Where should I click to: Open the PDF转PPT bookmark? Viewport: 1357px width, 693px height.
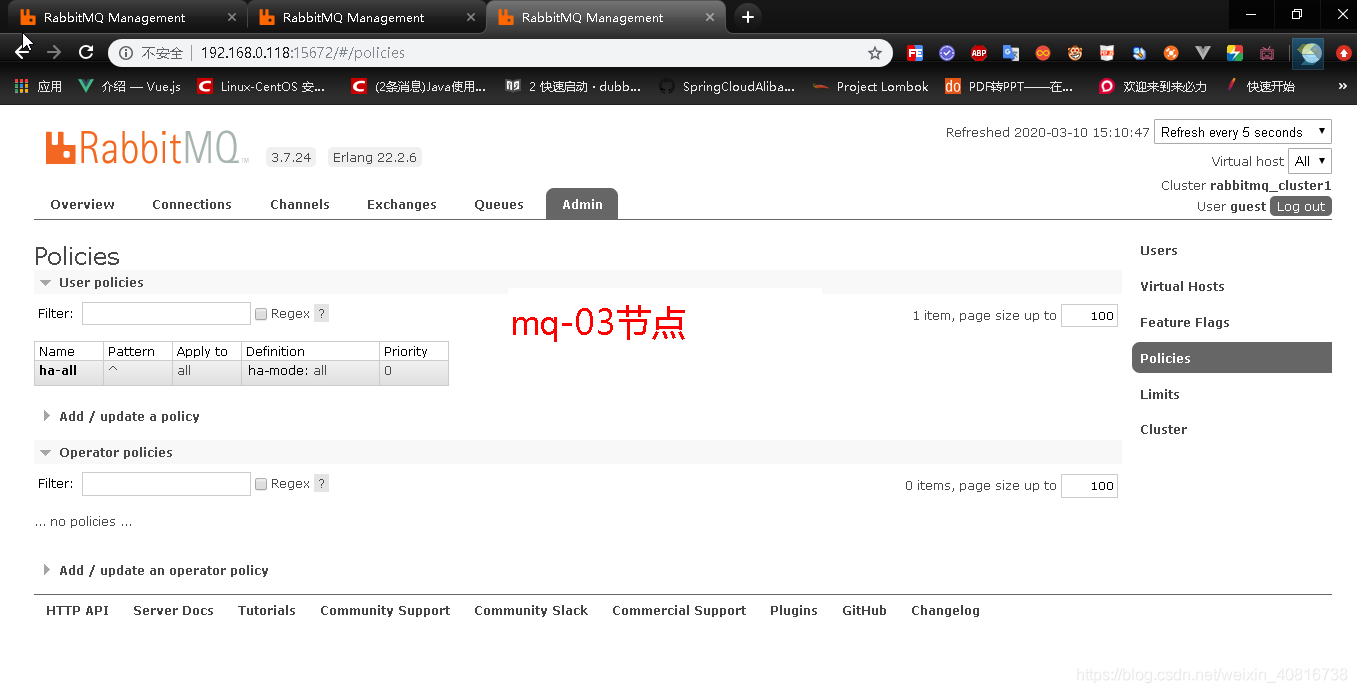1009,87
